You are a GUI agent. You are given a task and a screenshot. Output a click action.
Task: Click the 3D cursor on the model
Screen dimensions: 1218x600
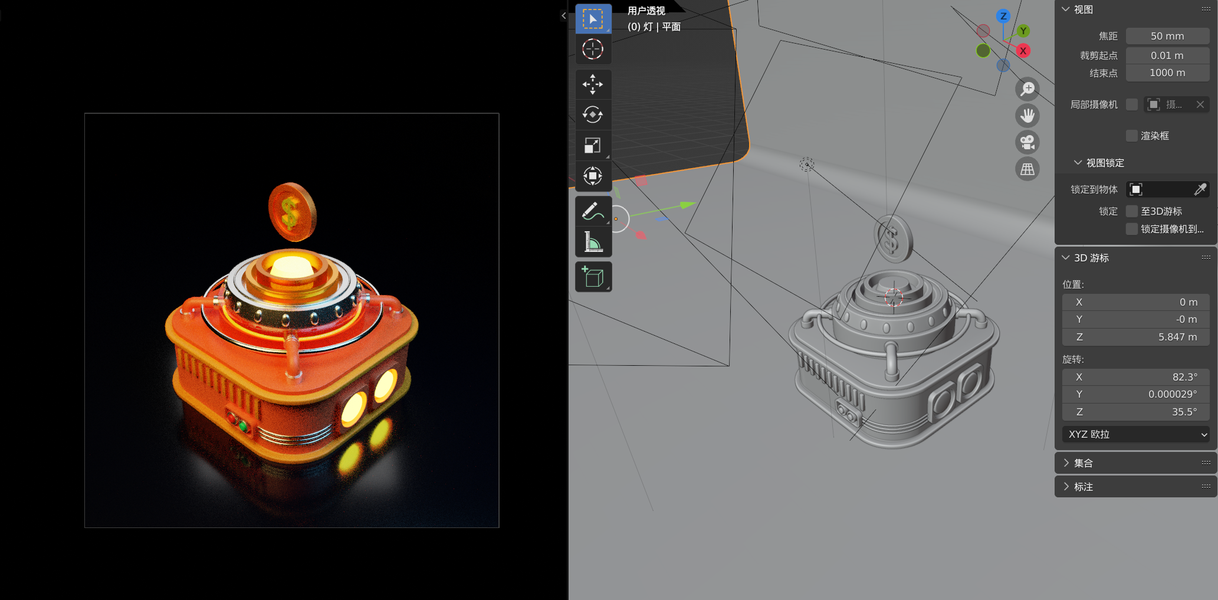[x=893, y=297]
